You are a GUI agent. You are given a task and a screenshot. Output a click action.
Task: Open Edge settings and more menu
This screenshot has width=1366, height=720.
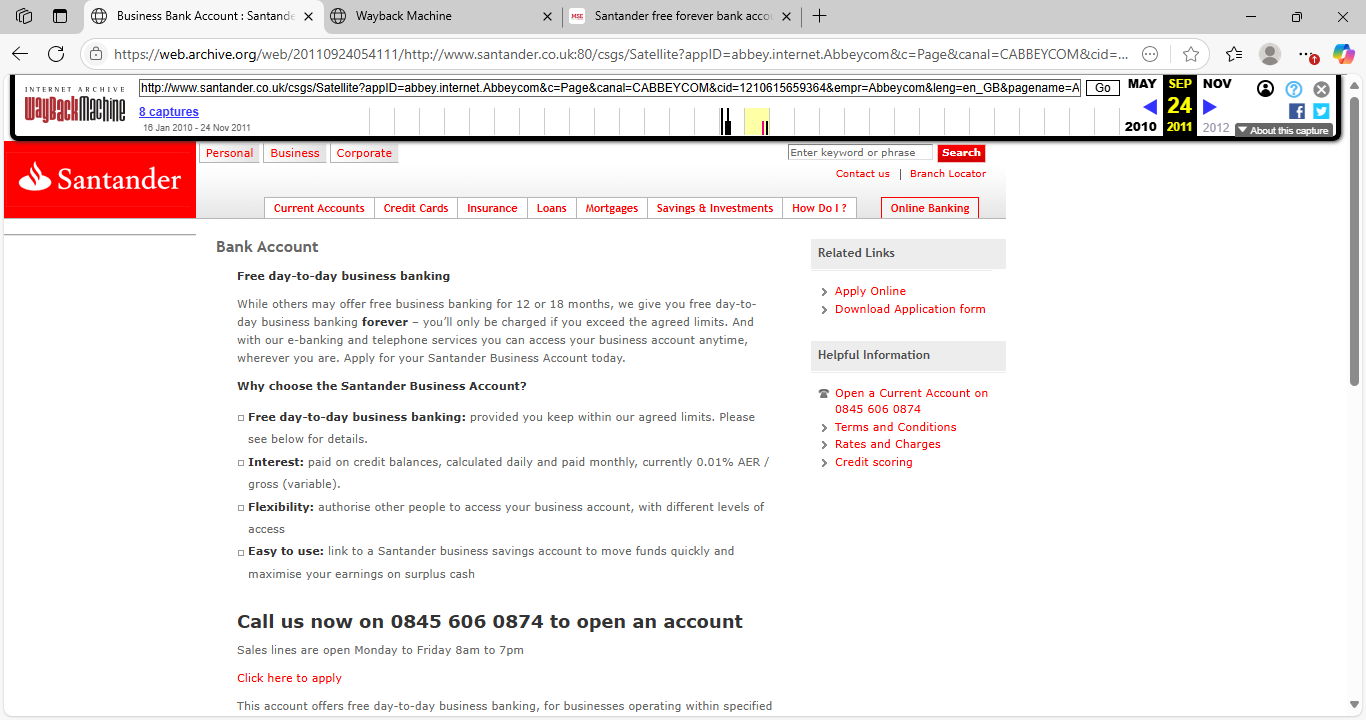[x=1305, y=54]
